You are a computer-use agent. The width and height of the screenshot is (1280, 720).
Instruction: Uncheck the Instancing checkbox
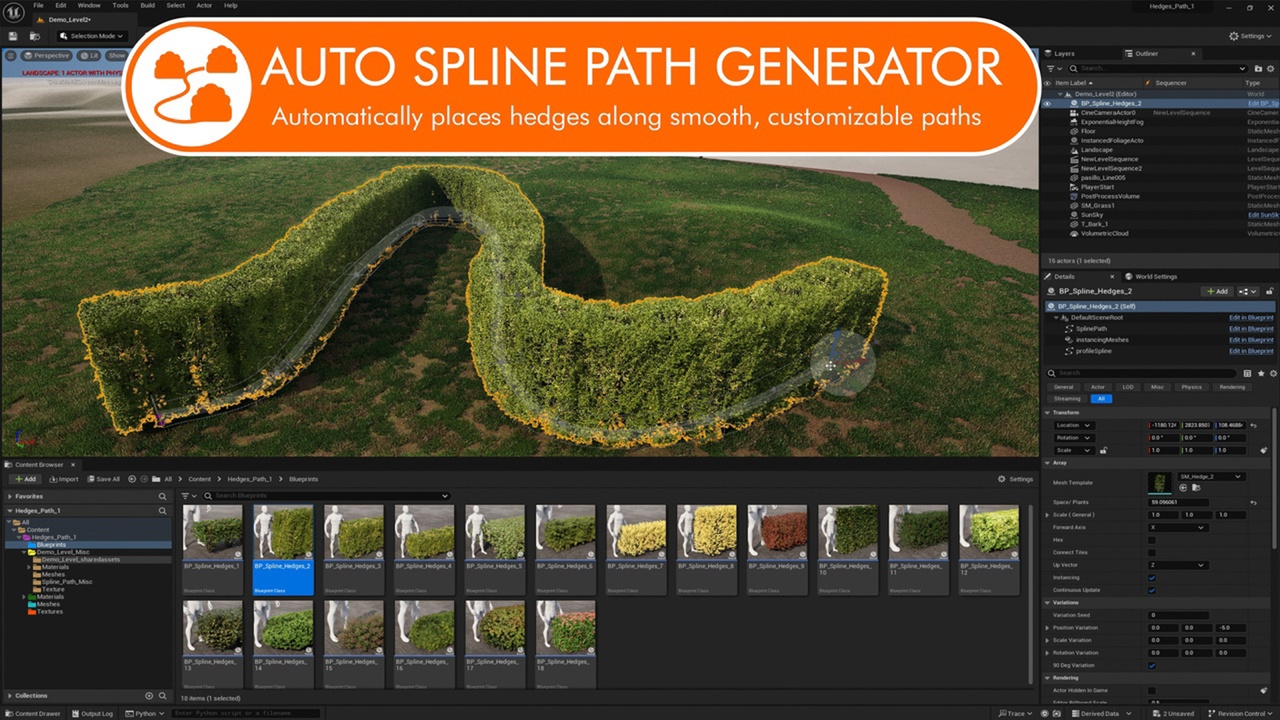pos(1152,578)
